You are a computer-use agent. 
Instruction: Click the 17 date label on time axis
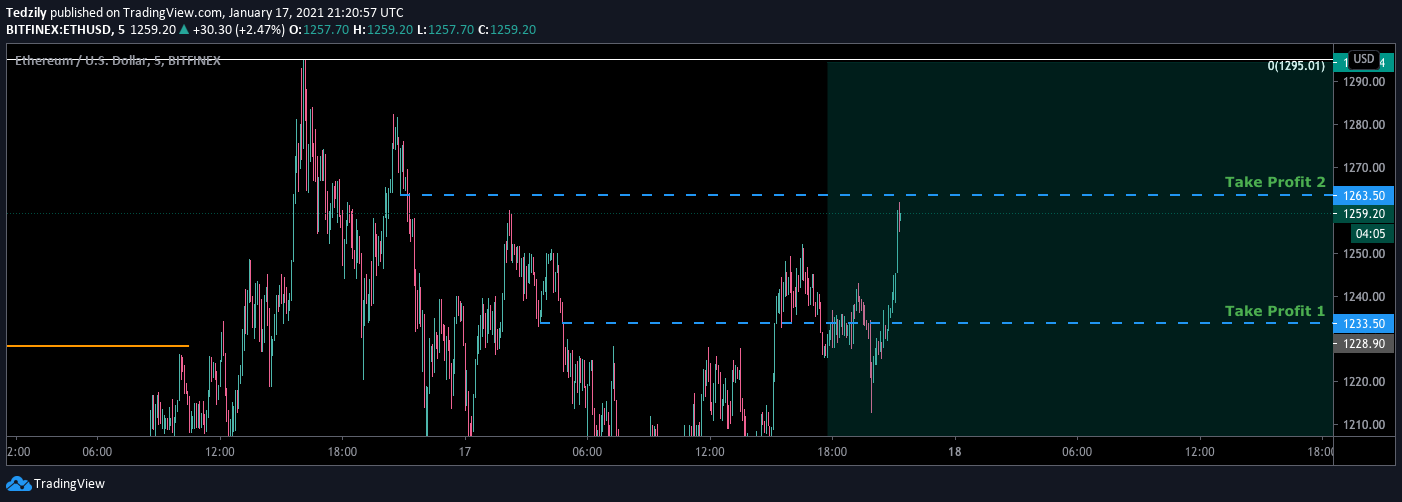(465, 452)
